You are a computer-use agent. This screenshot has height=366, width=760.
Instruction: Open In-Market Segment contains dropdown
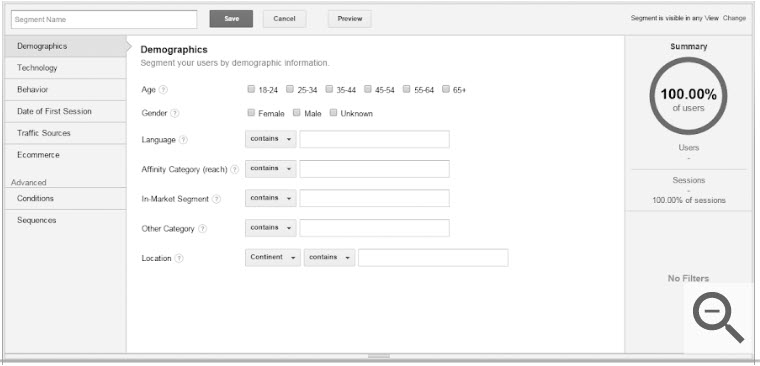(271, 198)
